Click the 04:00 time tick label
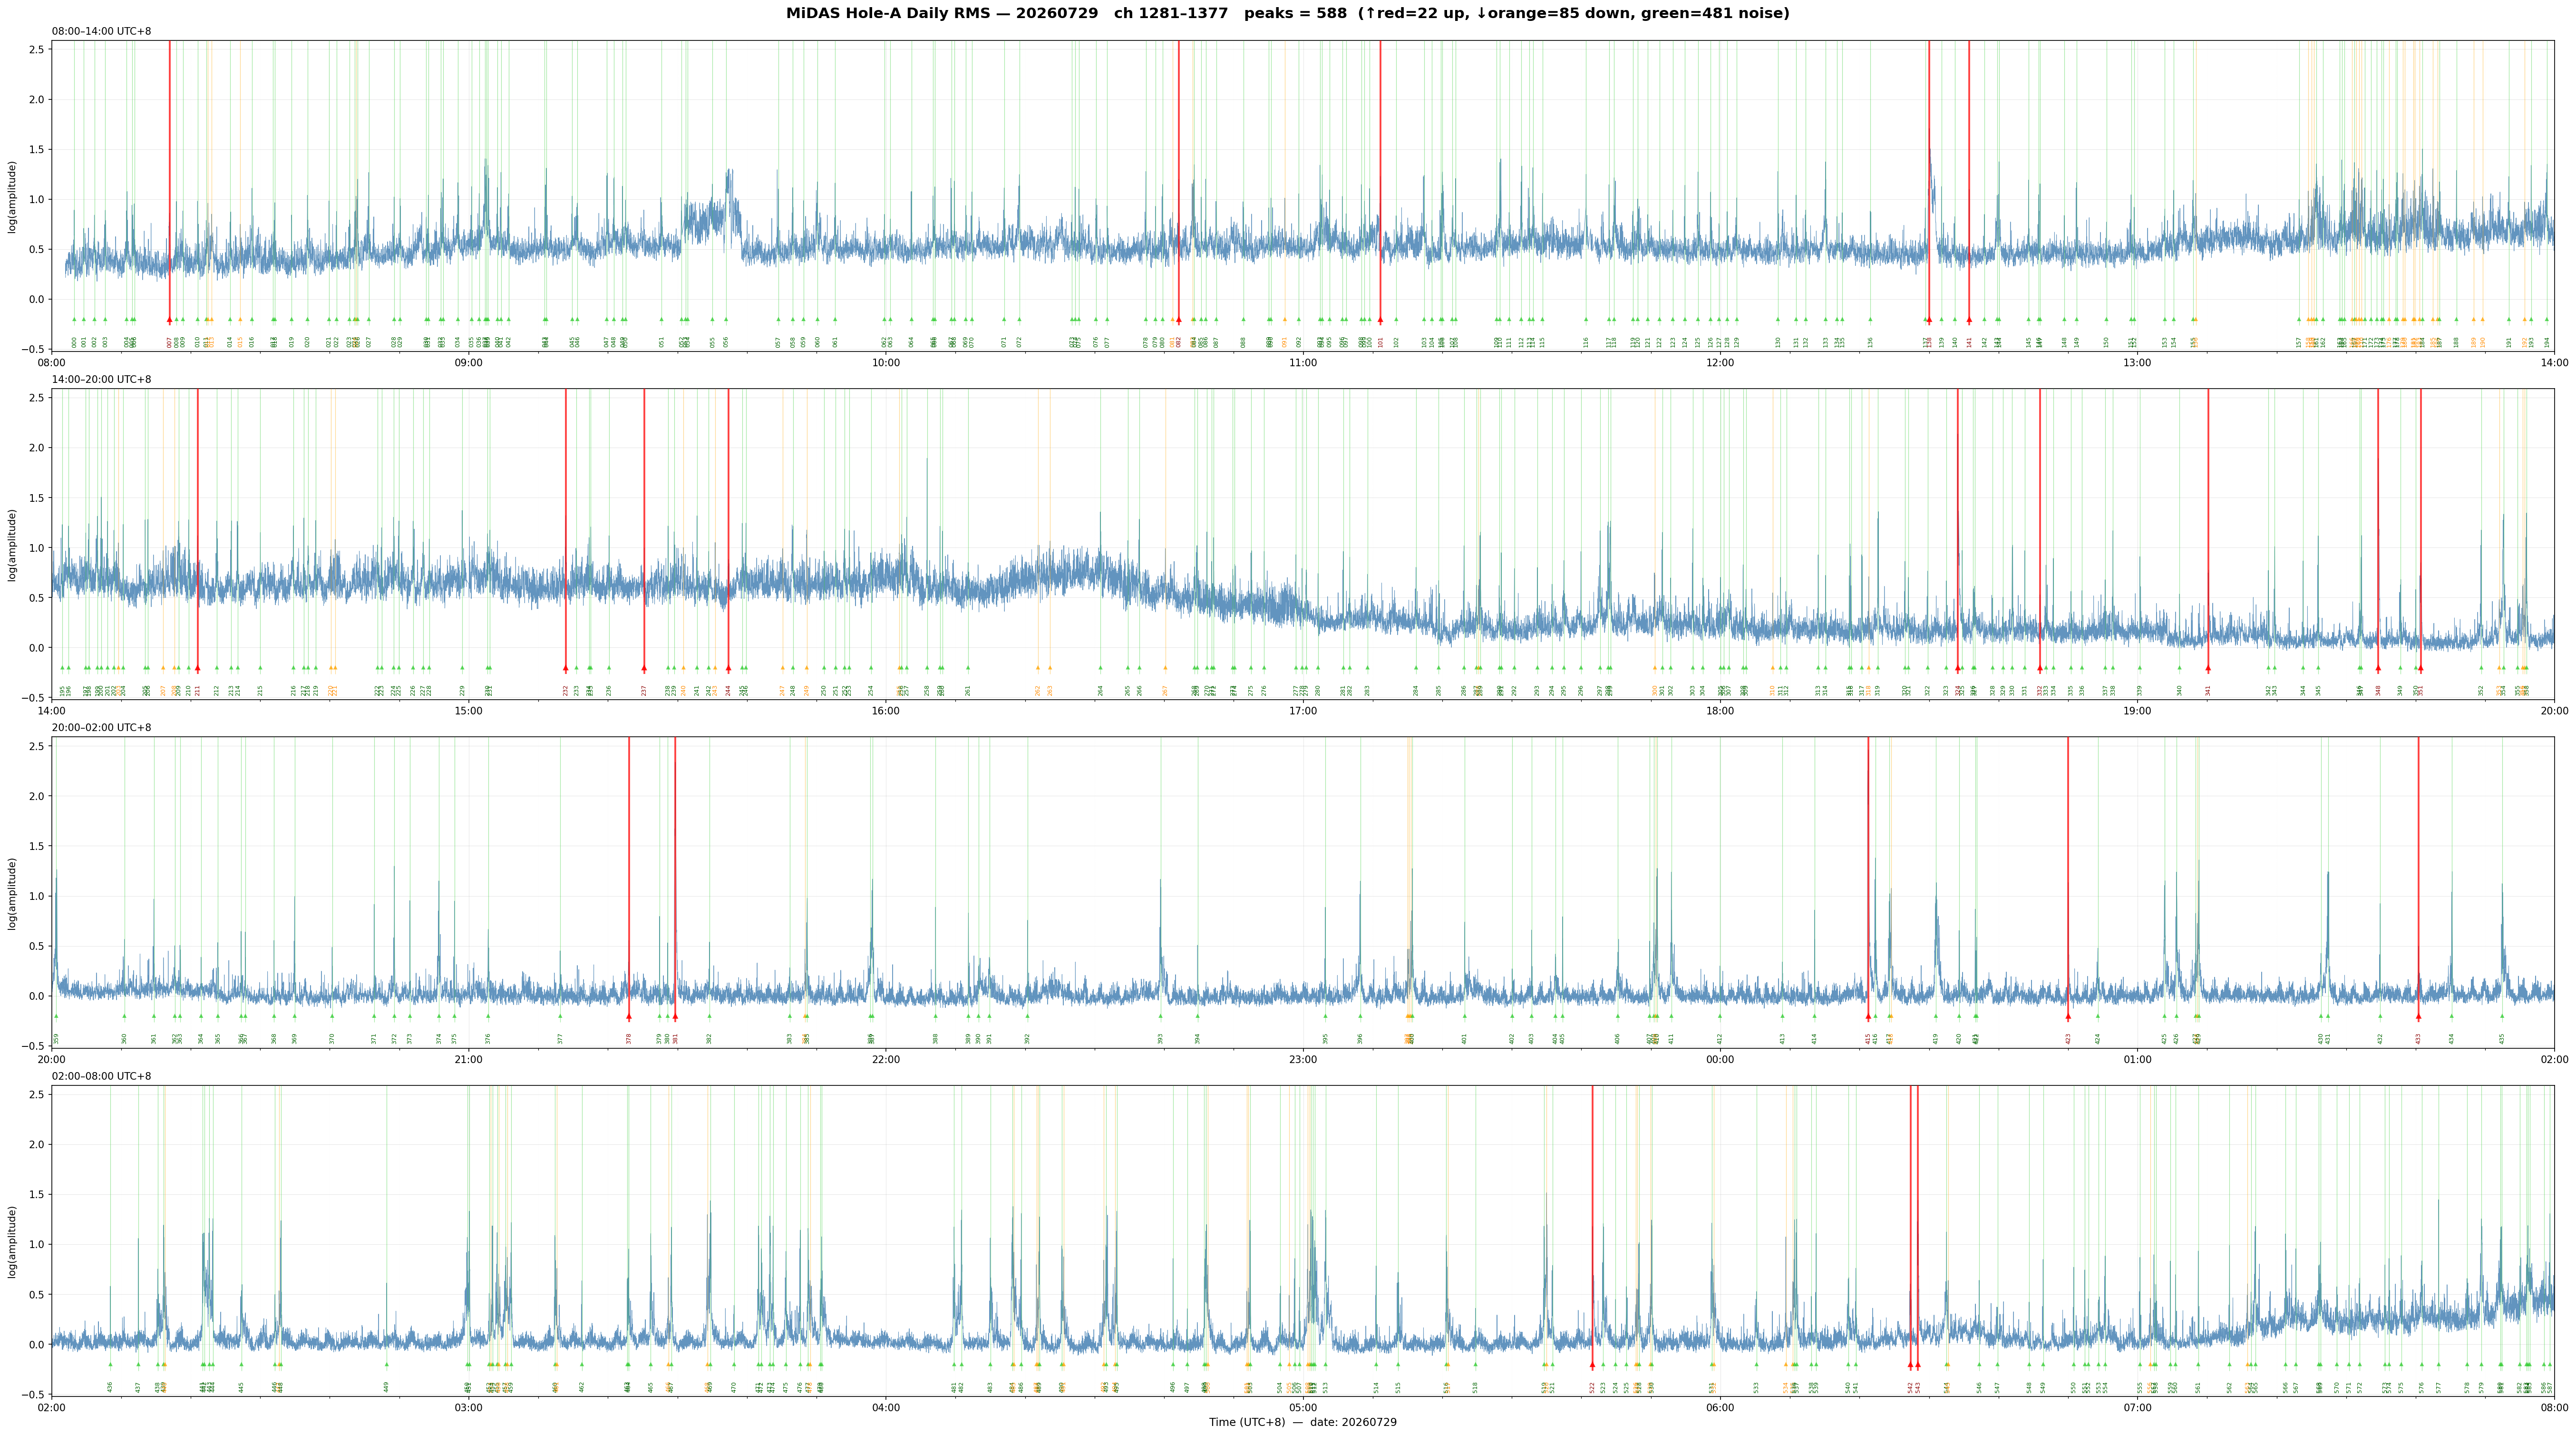This screenshot has width=2576, height=1435. pos(886,1407)
